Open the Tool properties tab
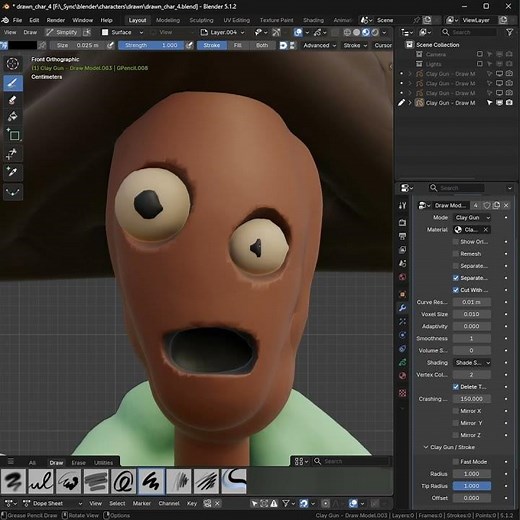This screenshot has height=520, width=520. pos(402,205)
